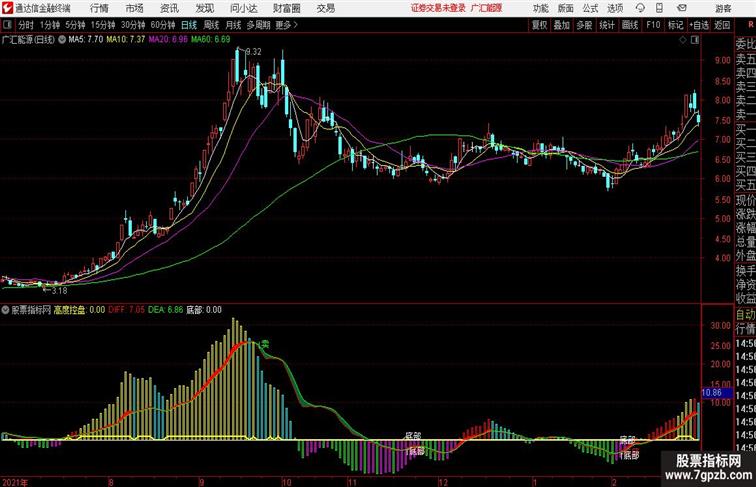Click the DIFF 7.05 value
The width and height of the screenshot is (756, 487).
127,310
